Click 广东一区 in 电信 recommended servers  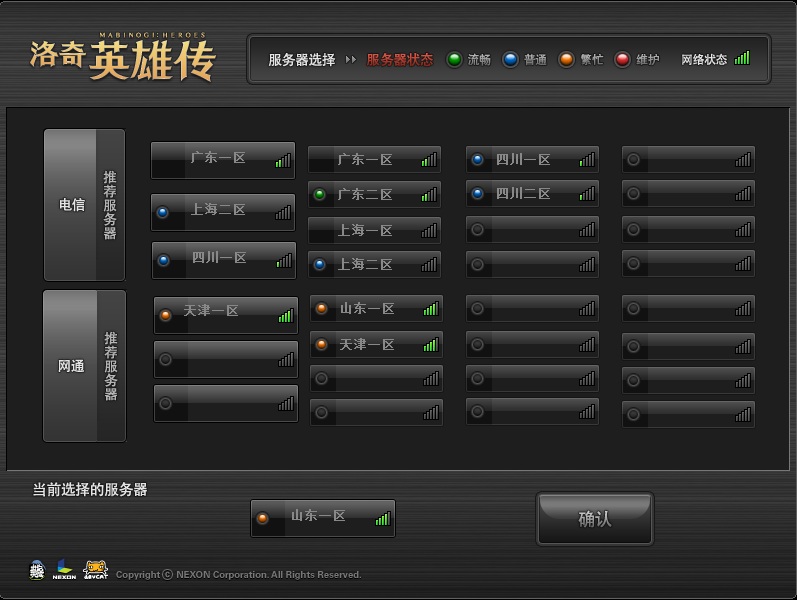click(223, 159)
